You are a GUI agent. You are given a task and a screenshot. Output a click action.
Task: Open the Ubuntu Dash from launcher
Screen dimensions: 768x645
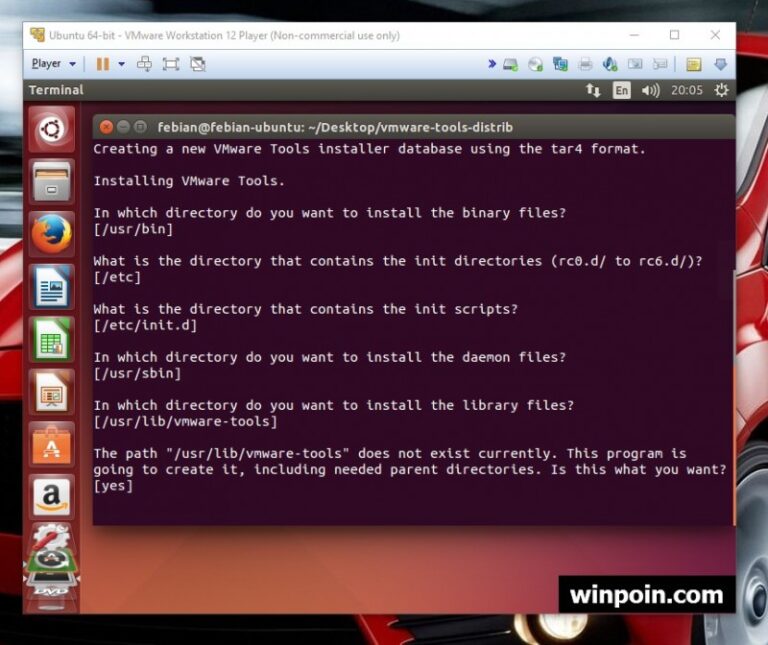click(51, 130)
